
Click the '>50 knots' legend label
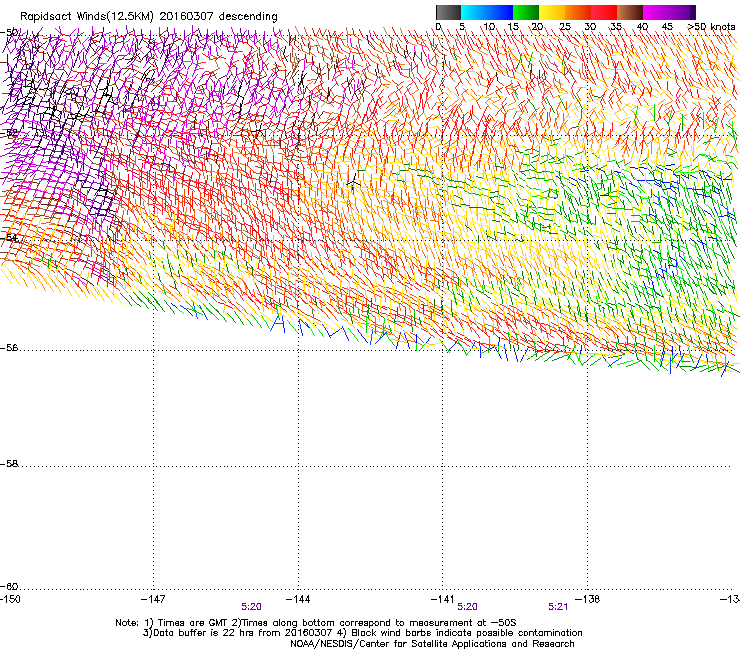(711, 27)
